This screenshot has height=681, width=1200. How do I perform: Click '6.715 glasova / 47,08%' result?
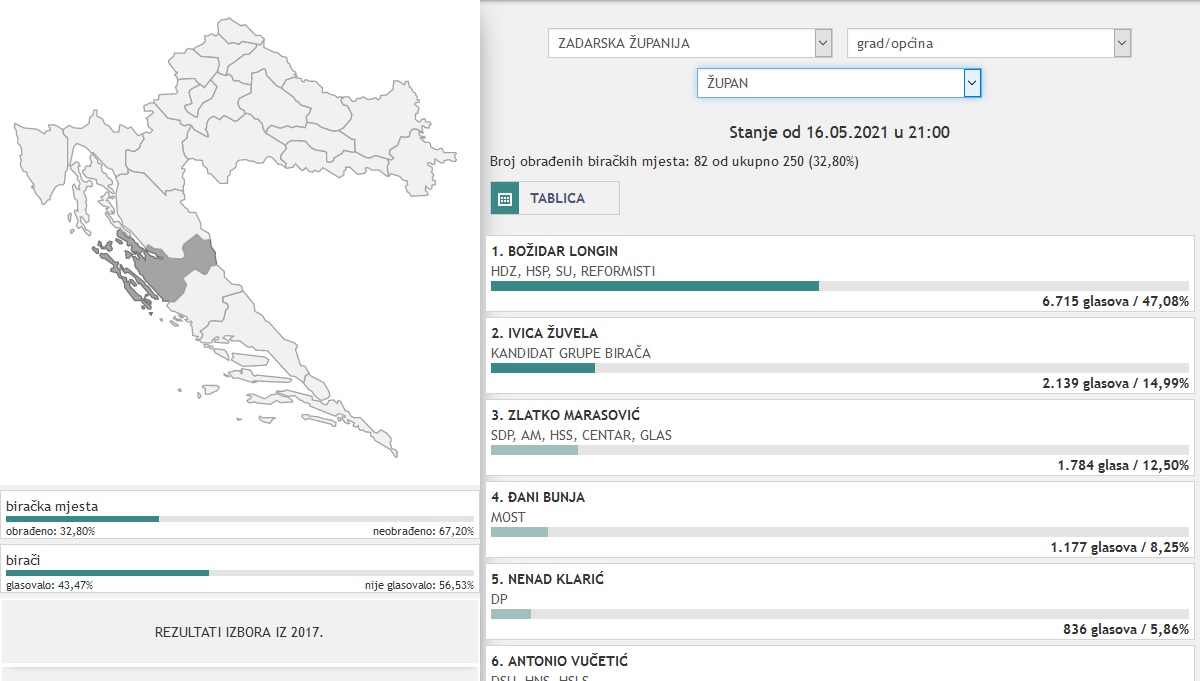(x=1115, y=301)
